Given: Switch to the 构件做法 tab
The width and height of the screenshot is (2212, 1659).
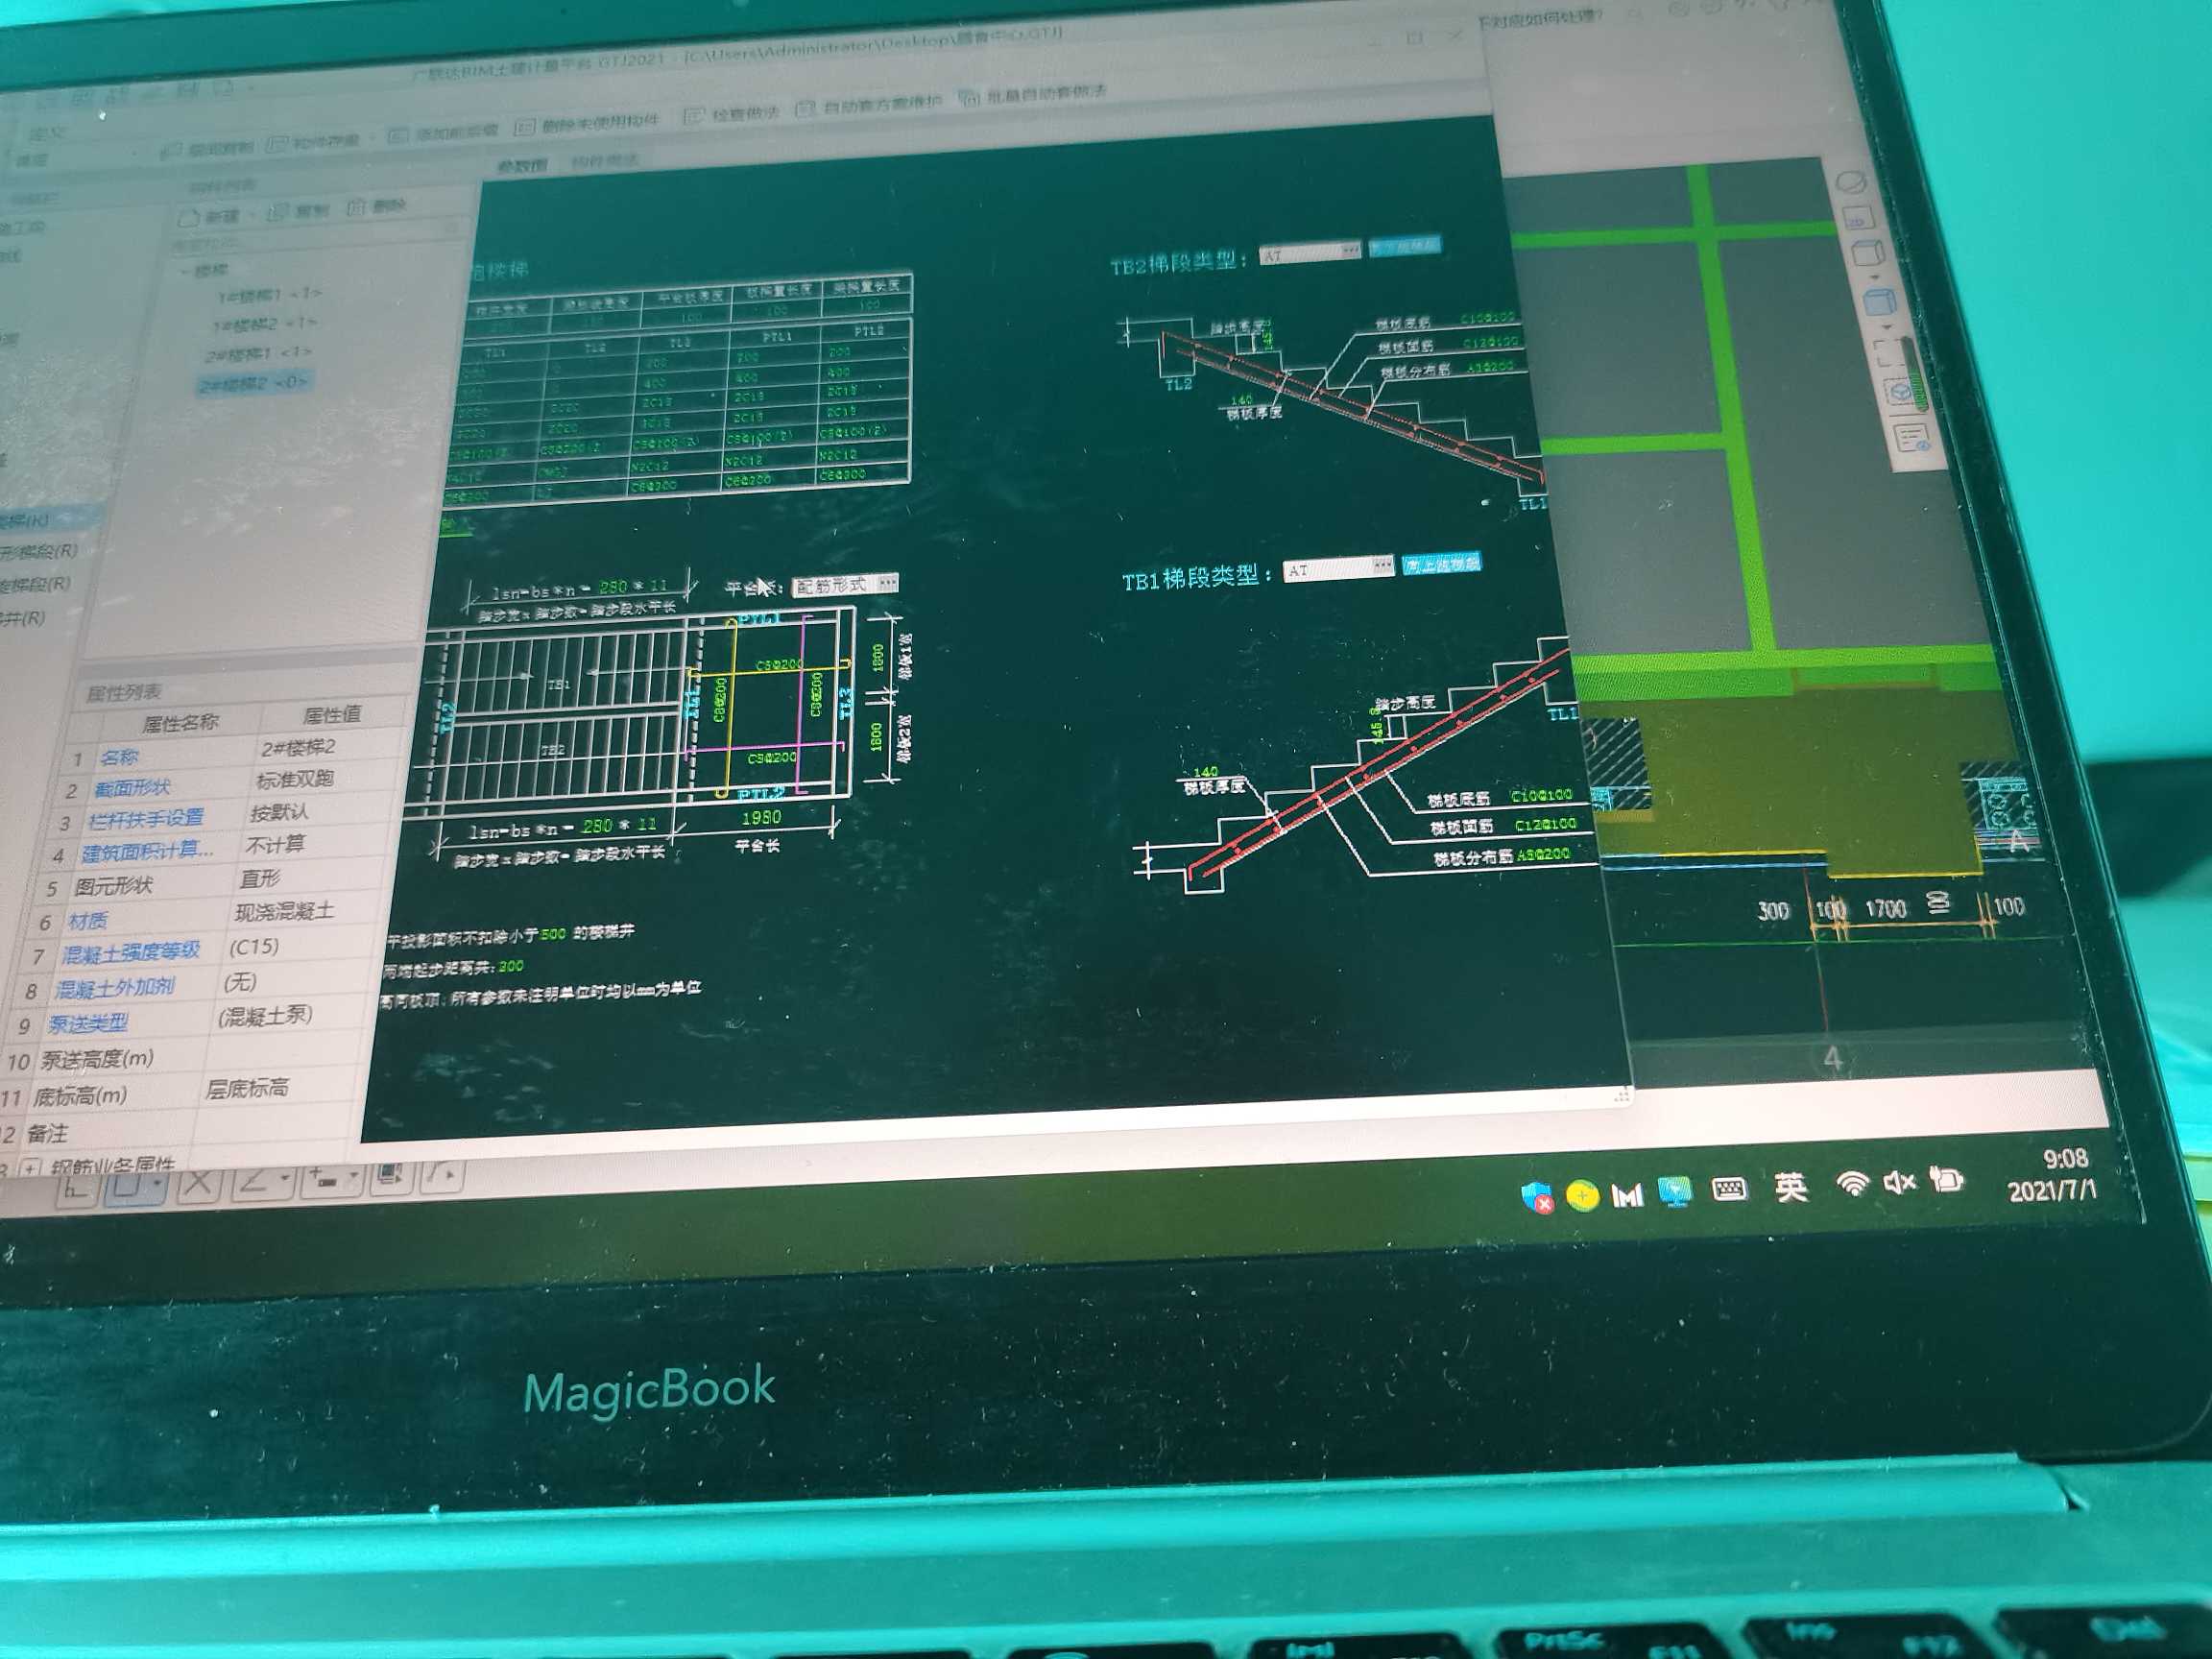Looking at the screenshot, I should click(x=604, y=161).
